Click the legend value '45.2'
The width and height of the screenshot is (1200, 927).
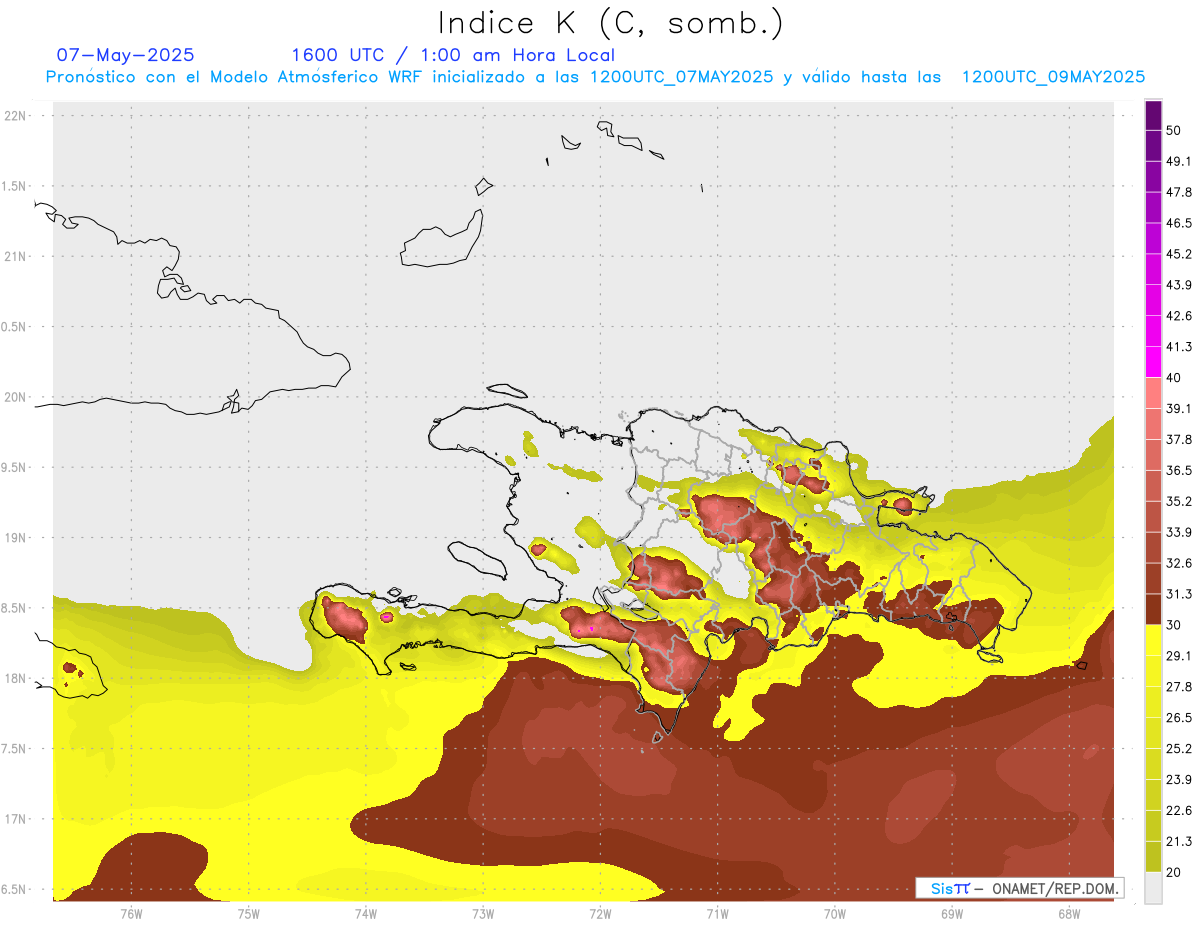1179,254
